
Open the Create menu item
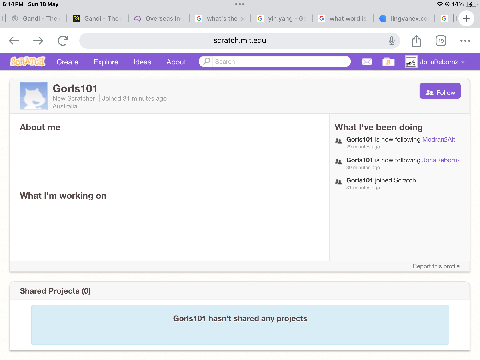pos(68,62)
